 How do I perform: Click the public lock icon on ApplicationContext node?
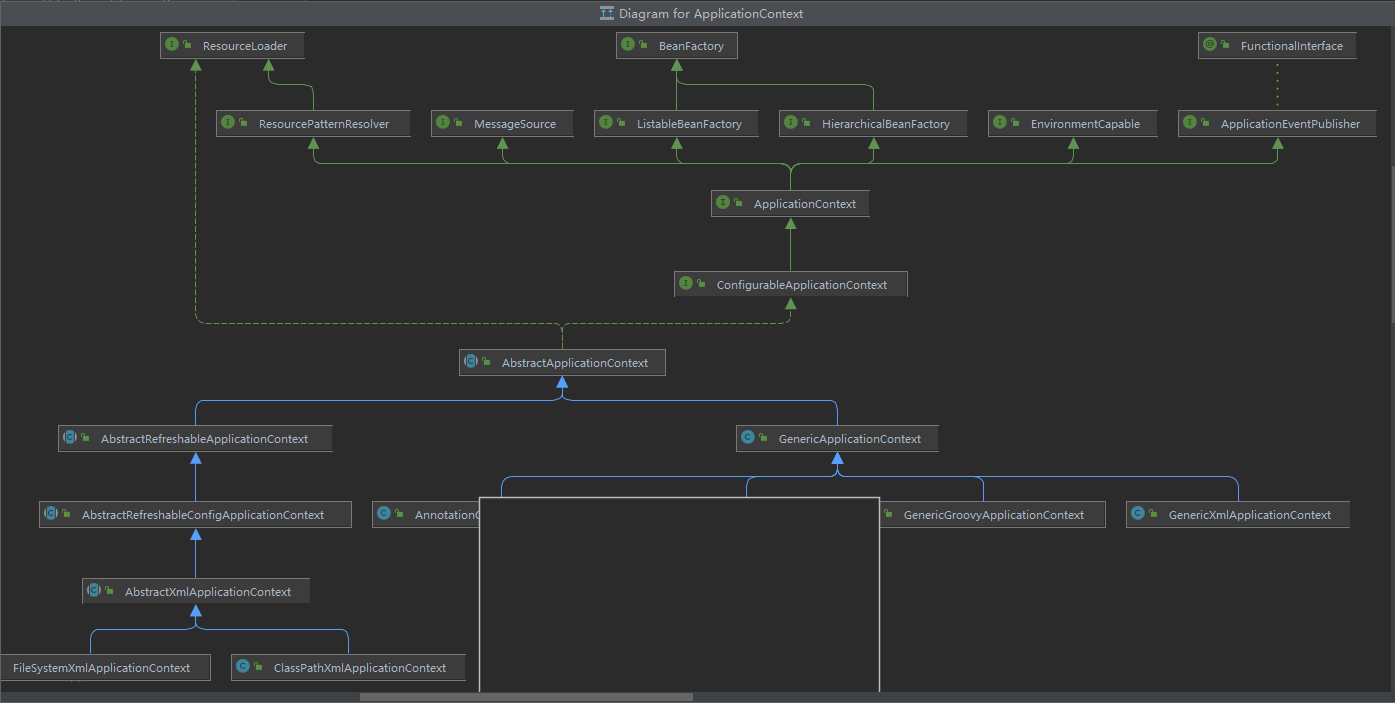tap(739, 204)
